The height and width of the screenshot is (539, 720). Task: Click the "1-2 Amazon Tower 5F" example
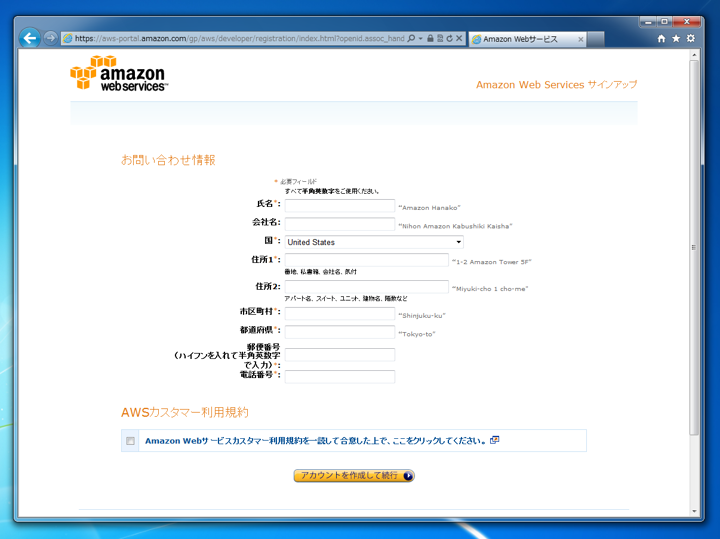[491, 262]
